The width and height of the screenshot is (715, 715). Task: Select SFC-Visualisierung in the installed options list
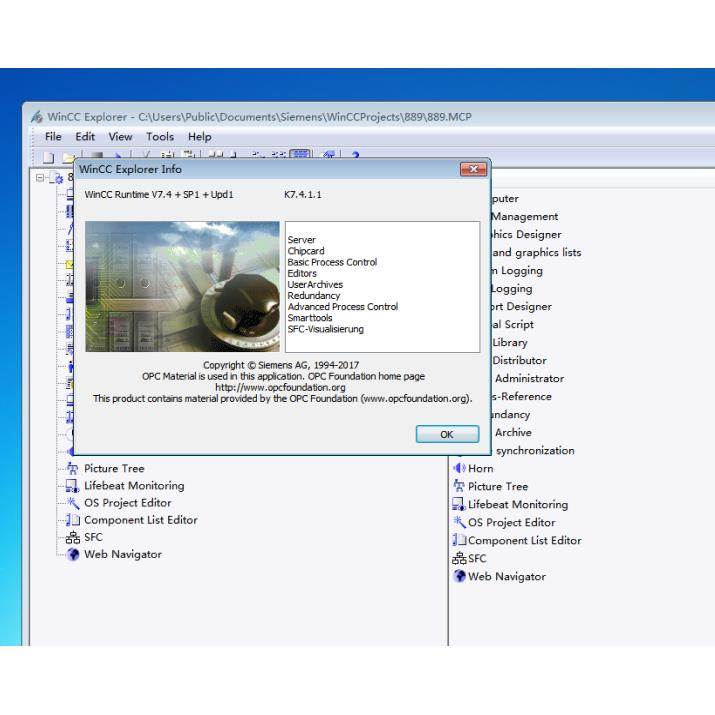(326, 329)
